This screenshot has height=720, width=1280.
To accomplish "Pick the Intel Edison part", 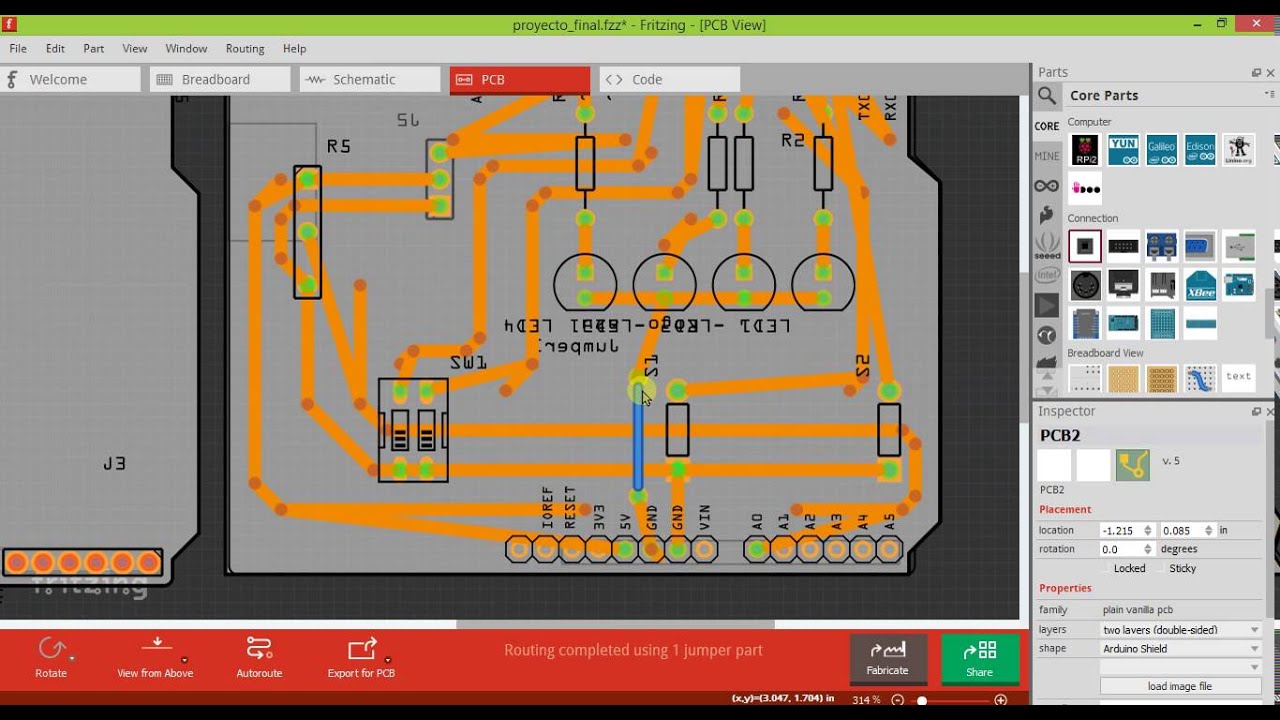I will click(x=1200, y=150).
